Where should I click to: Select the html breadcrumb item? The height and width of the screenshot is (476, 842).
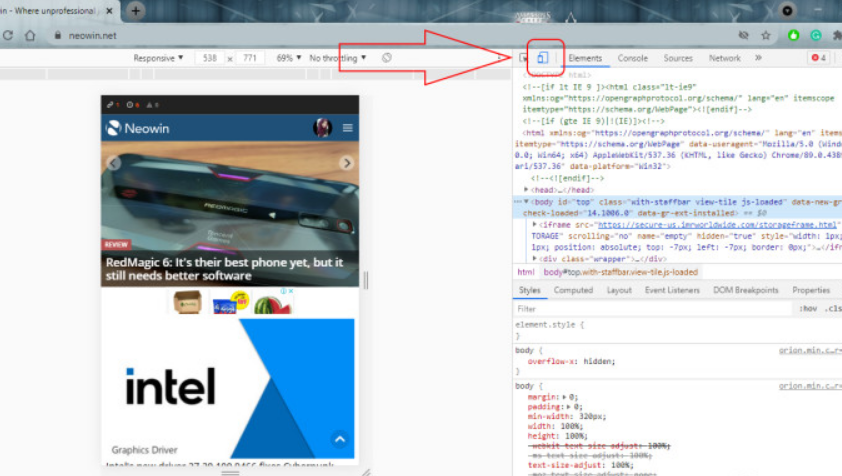point(526,272)
